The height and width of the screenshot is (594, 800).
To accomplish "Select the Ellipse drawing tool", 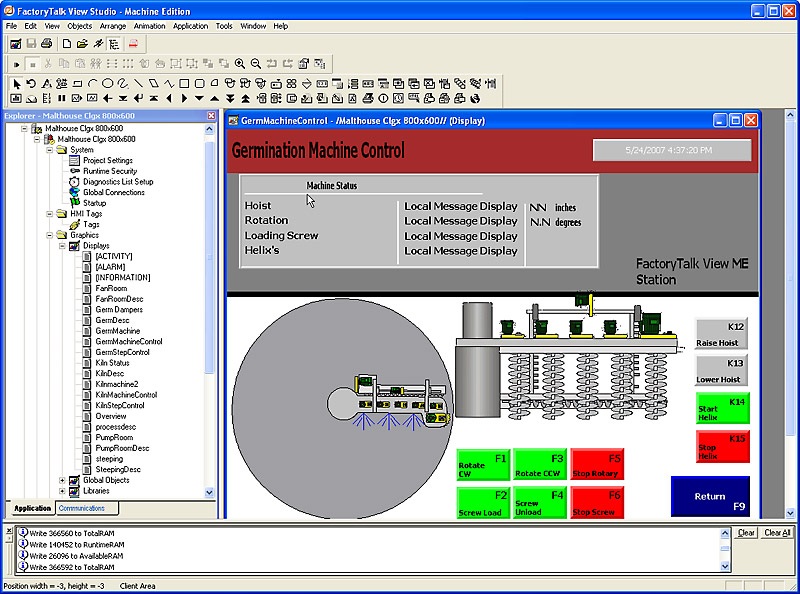I will click(107, 83).
